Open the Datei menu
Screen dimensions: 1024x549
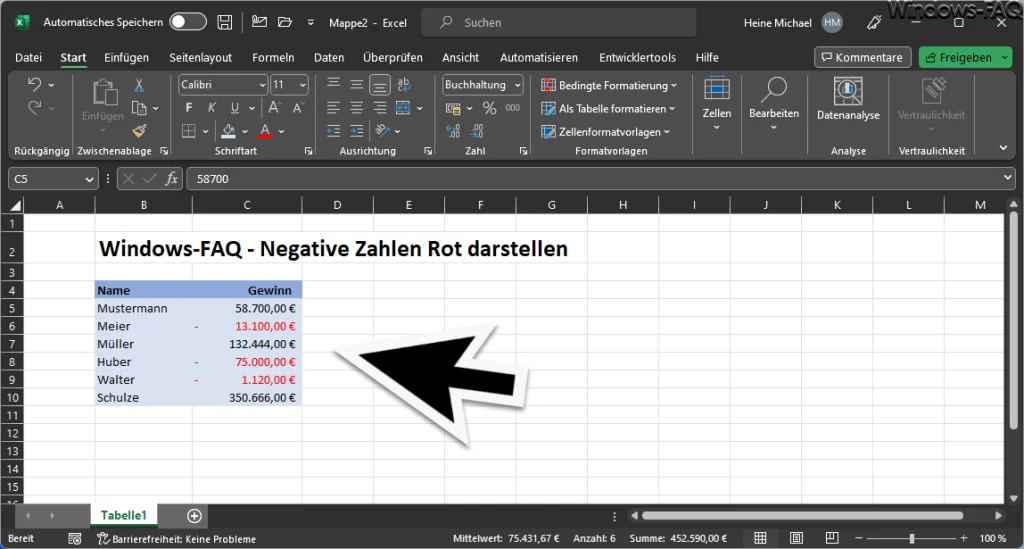pyautogui.click(x=29, y=57)
